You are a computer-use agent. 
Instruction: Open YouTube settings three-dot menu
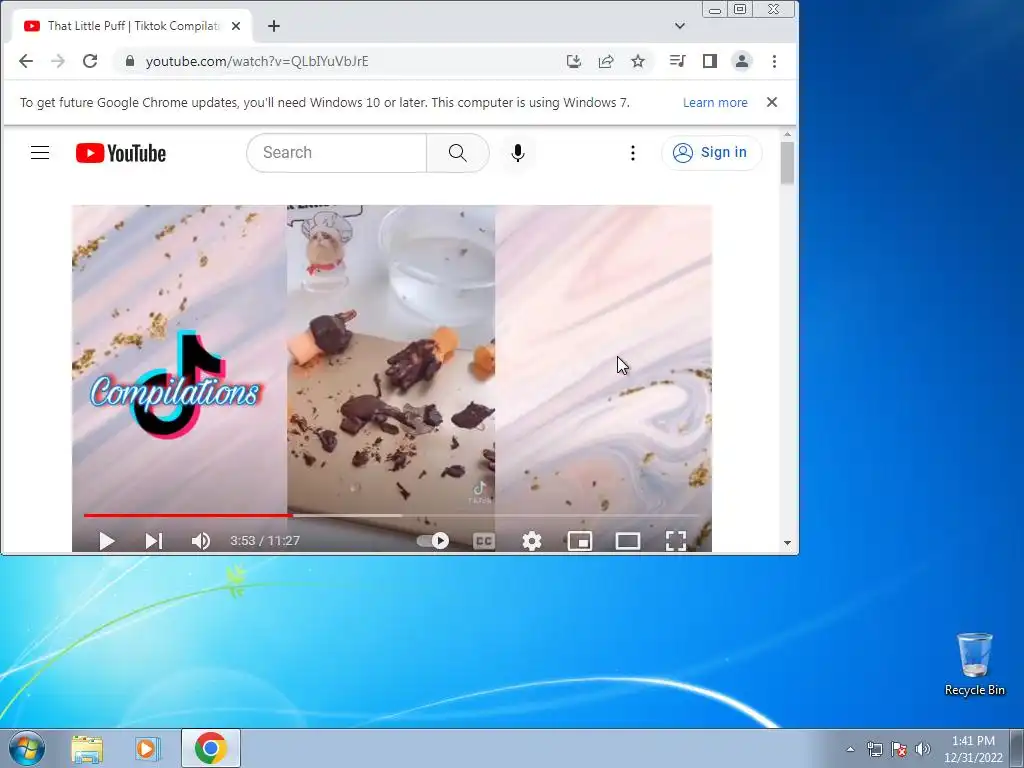tap(632, 153)
